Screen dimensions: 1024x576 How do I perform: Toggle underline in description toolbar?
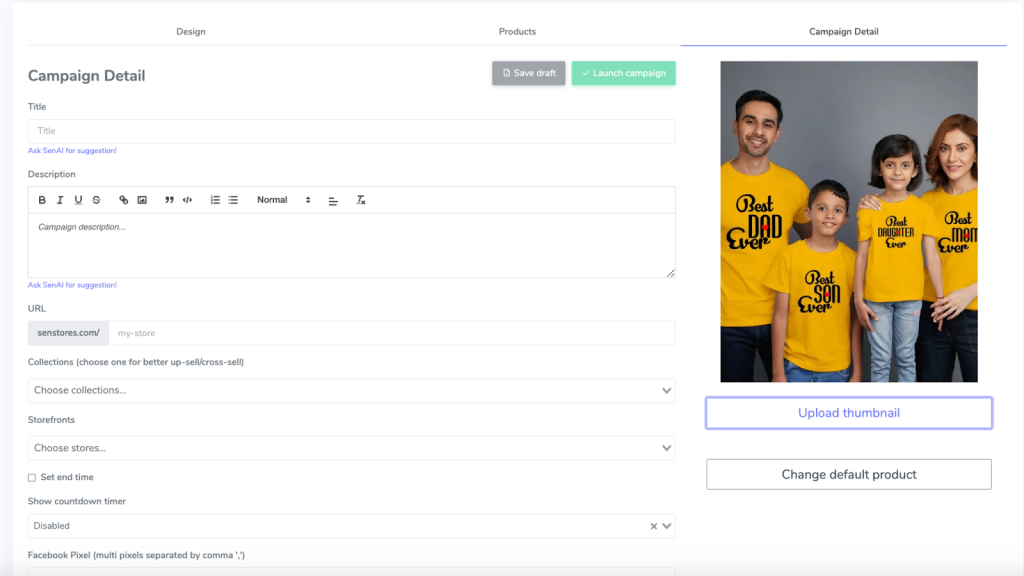(x=78, y=200)
